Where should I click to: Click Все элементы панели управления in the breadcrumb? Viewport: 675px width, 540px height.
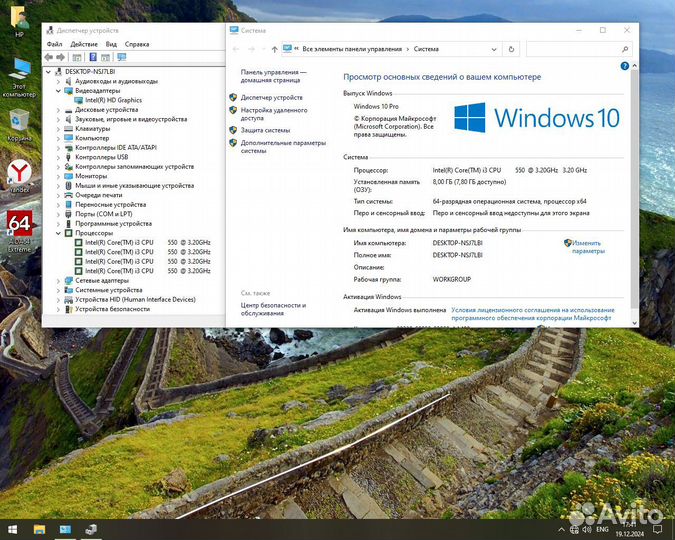pyautogui.click(x=352, y=49)
